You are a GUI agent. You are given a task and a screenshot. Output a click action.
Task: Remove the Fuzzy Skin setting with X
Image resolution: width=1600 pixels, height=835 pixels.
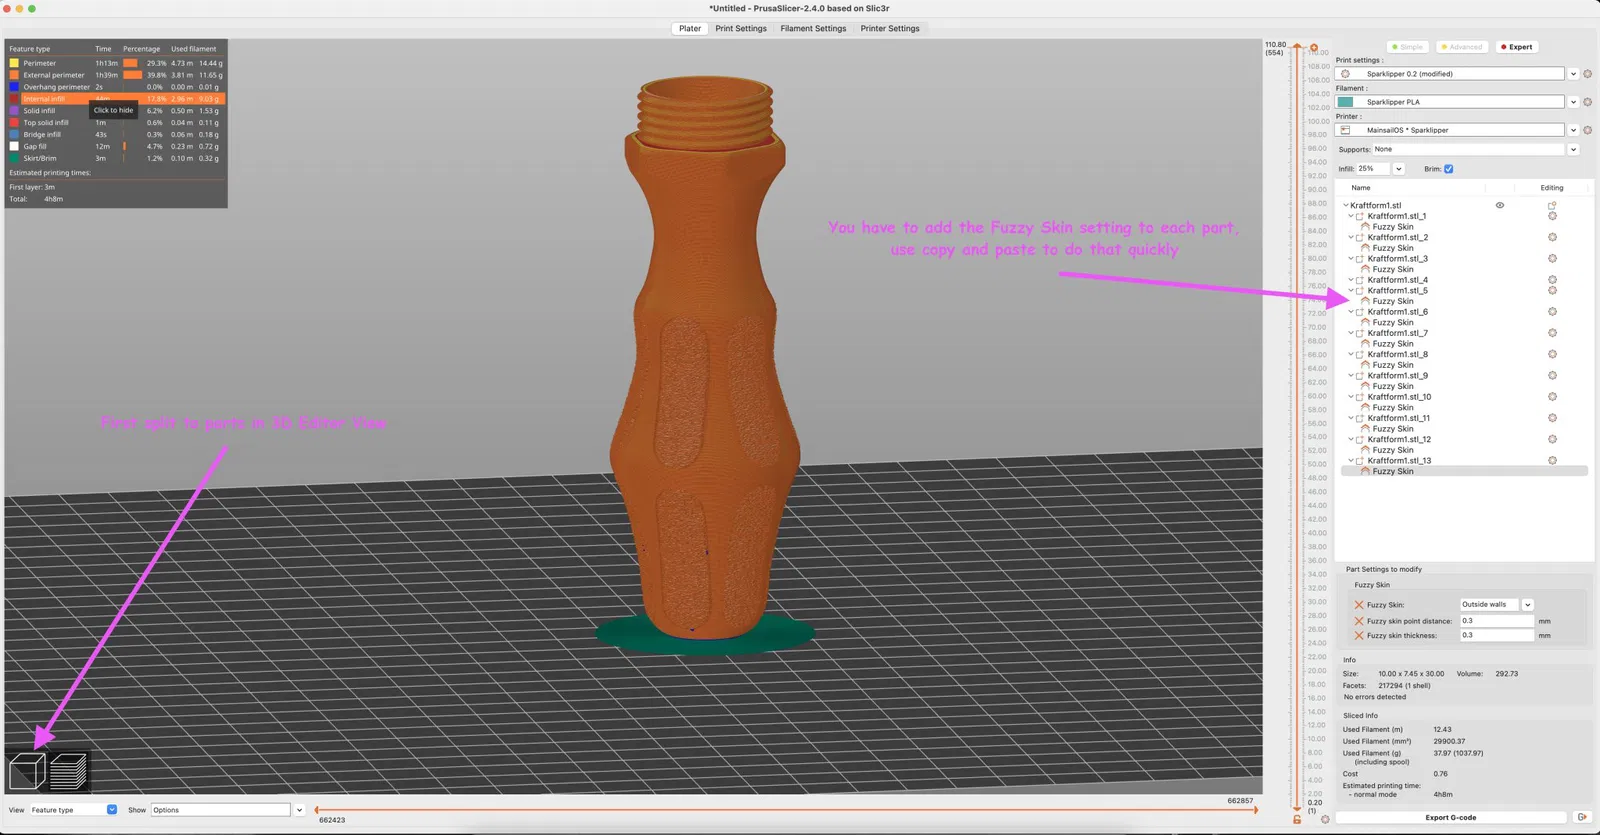[1359, 605]
